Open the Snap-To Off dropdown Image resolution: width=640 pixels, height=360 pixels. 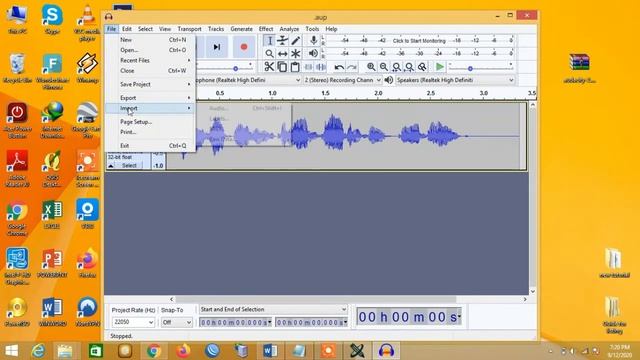[x=176, y=322]
